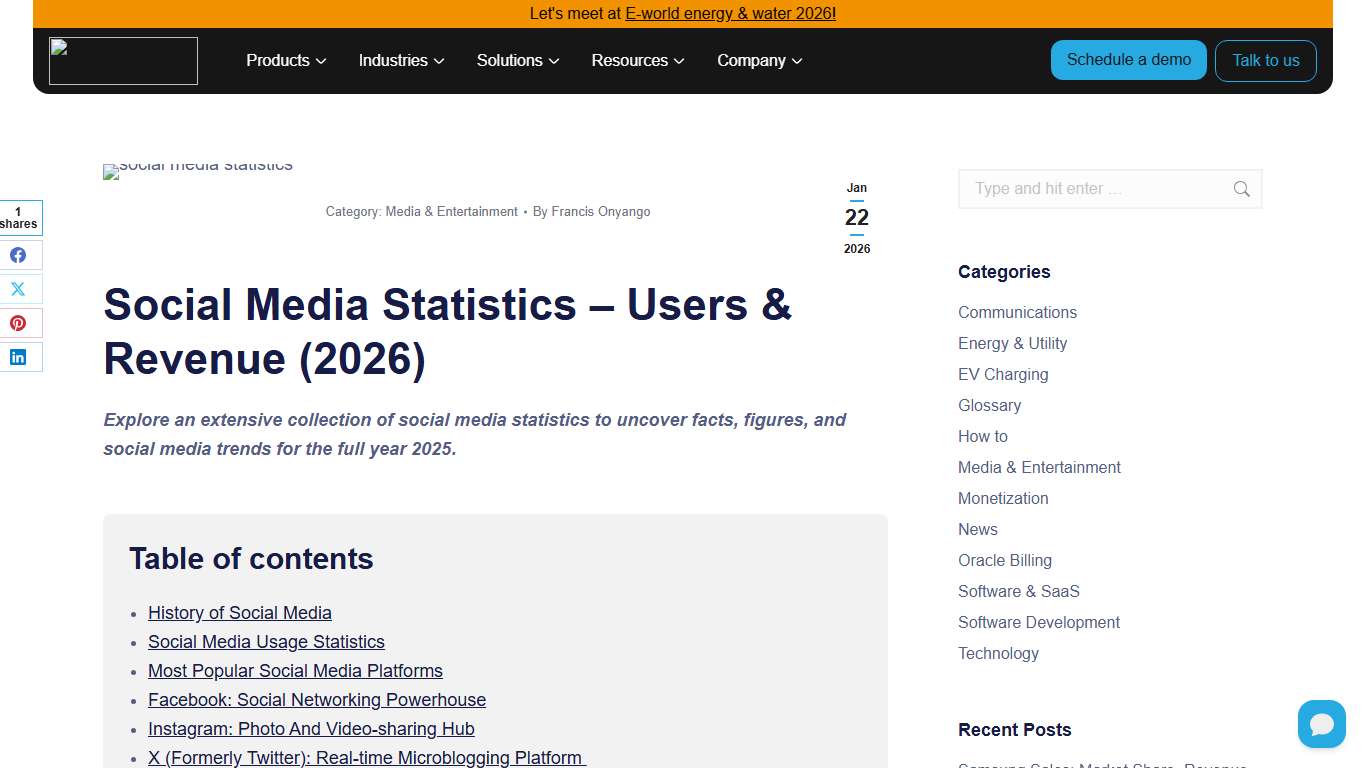Share the post on X (Twitter)

[19, 289]
